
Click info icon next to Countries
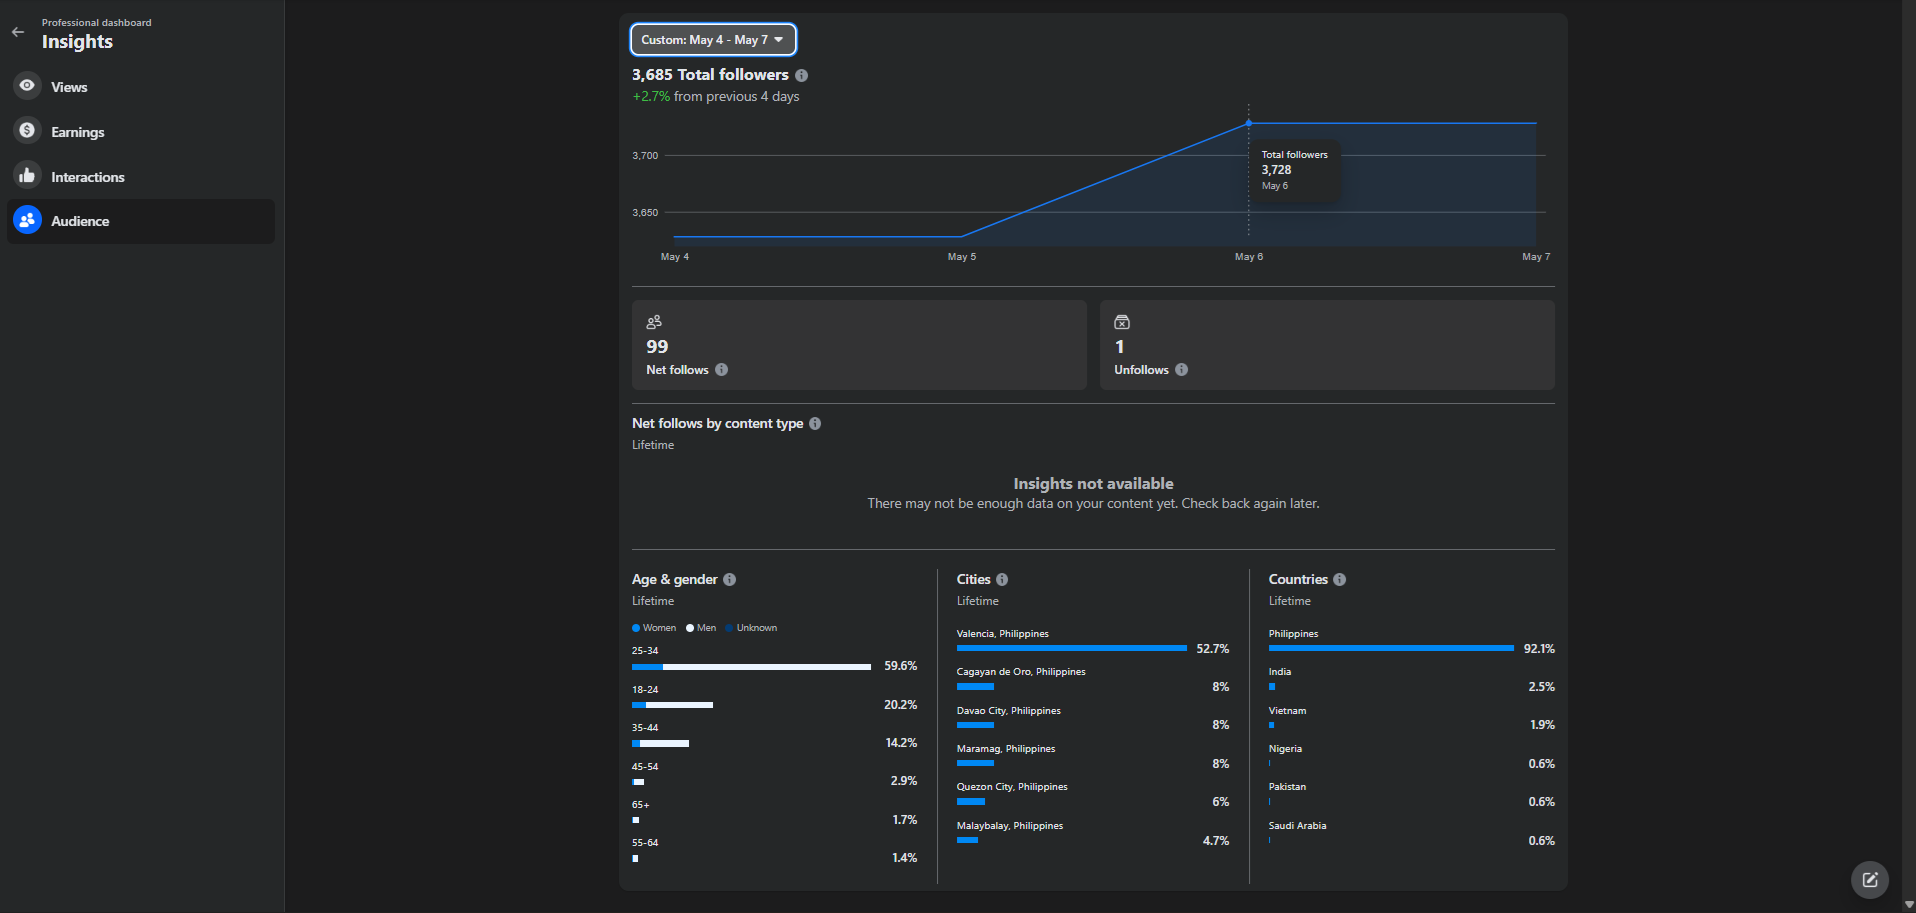1340,580
